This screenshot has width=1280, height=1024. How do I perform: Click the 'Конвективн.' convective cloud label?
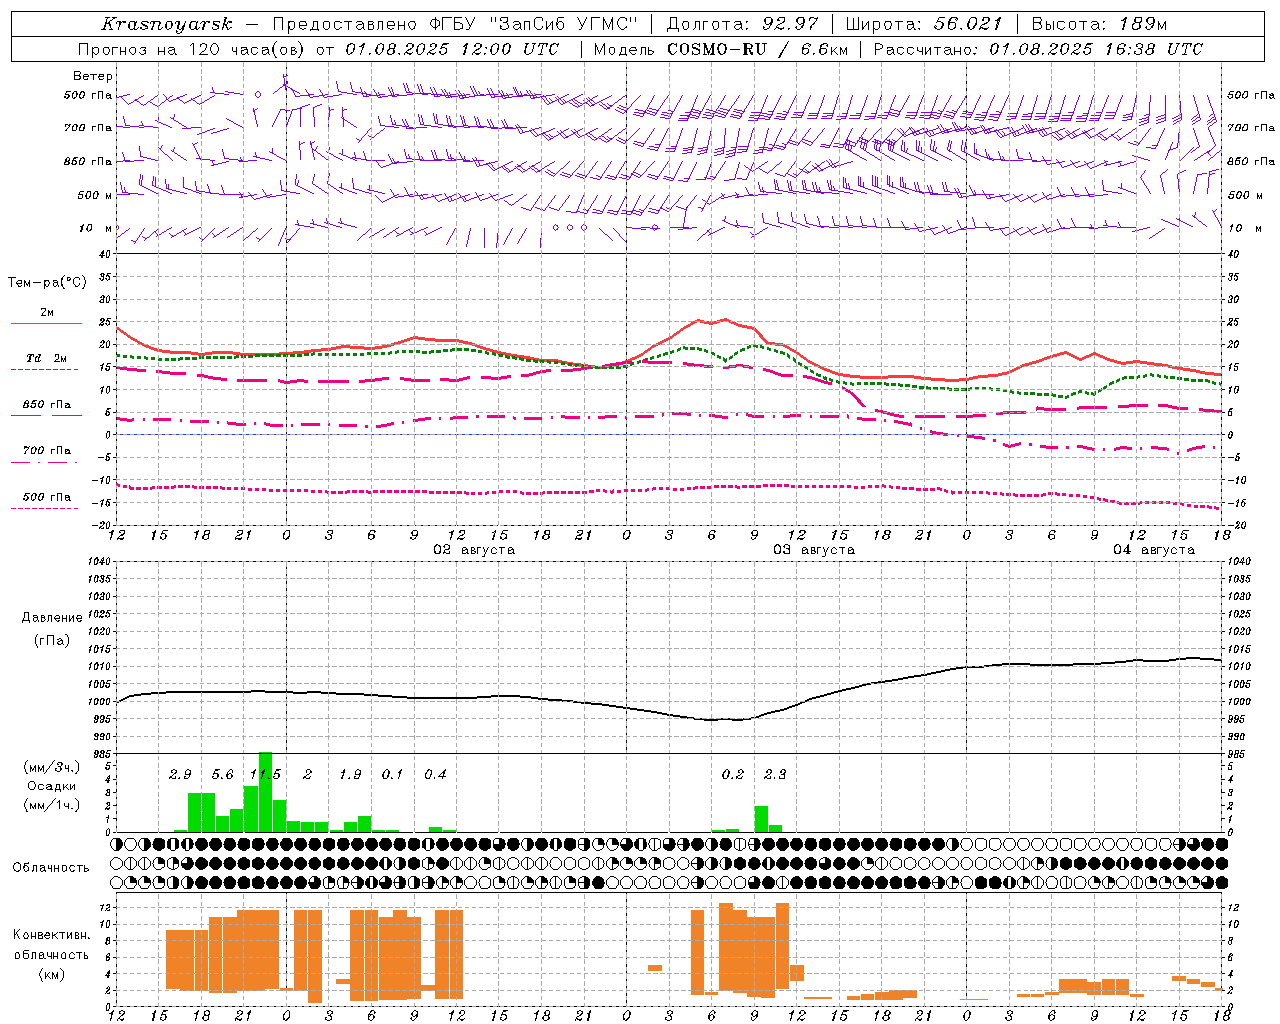click(51, 935)
